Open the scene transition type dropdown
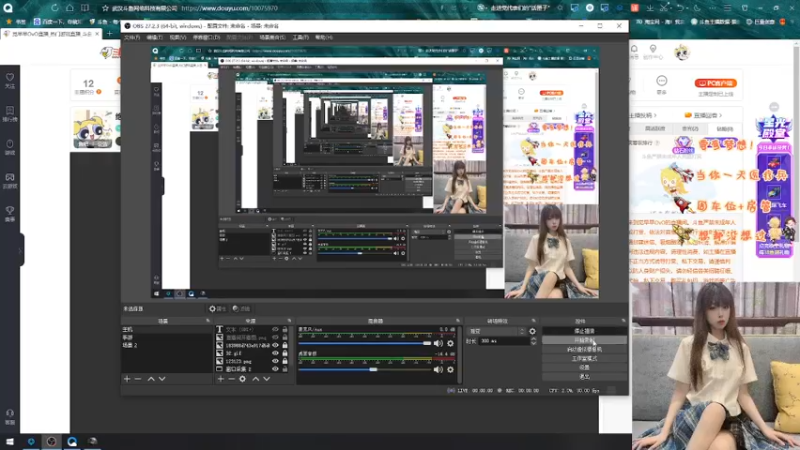This screenshot has height=450, width=800. 496,331
